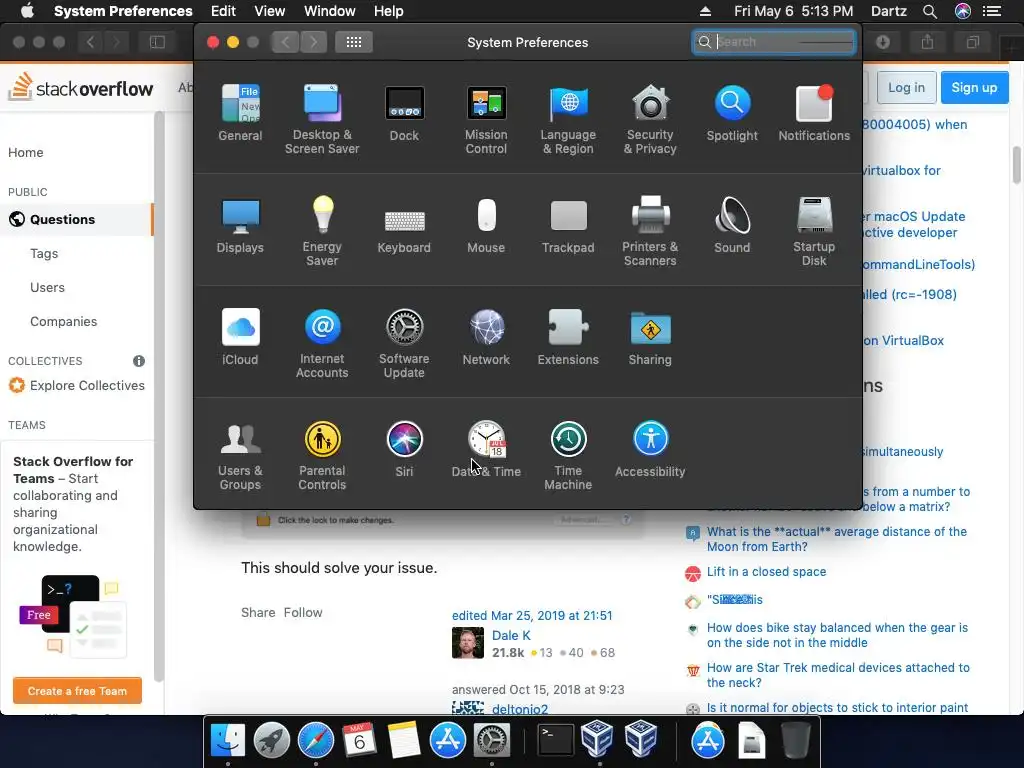Open the Window menu
The height and width of the screenshot is (768, 1024).
click(x=330, y=11)
